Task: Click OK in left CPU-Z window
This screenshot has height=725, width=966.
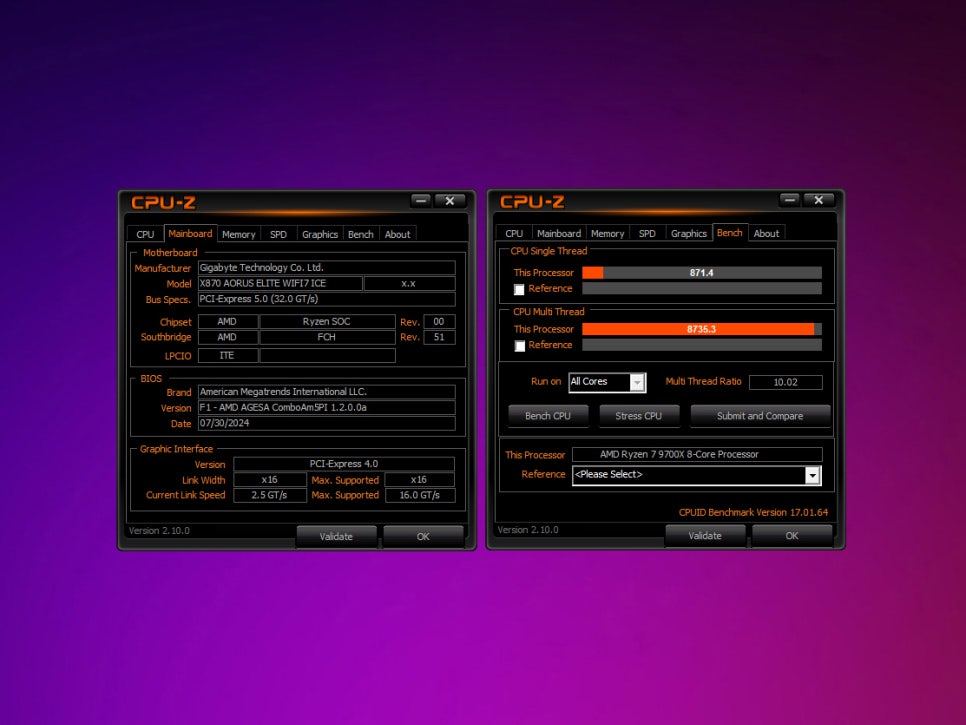Action: point(423,537)
